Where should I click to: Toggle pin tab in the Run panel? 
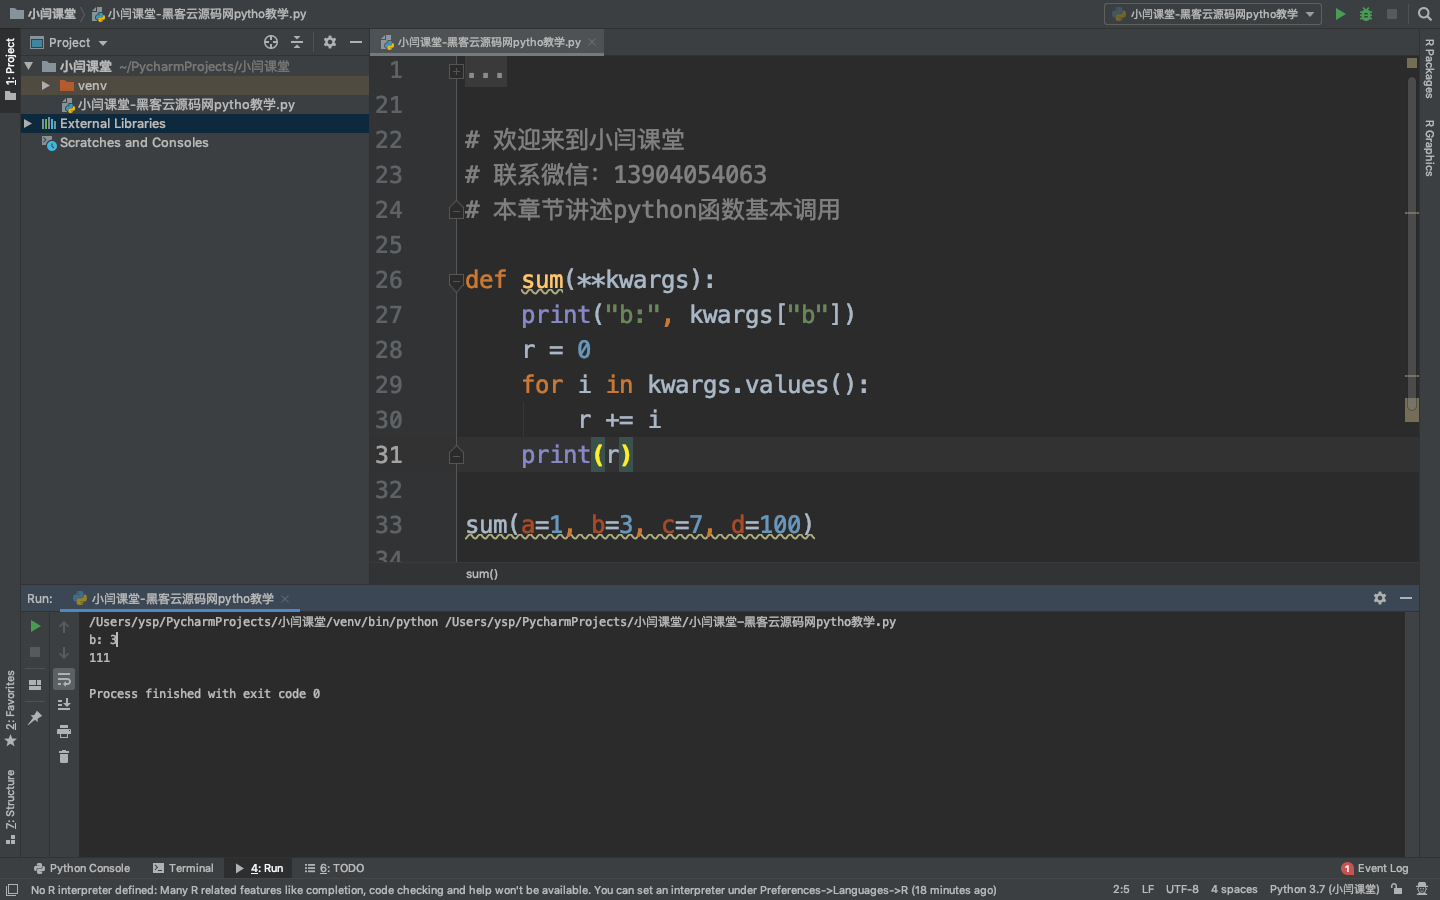tap(35, 717)
